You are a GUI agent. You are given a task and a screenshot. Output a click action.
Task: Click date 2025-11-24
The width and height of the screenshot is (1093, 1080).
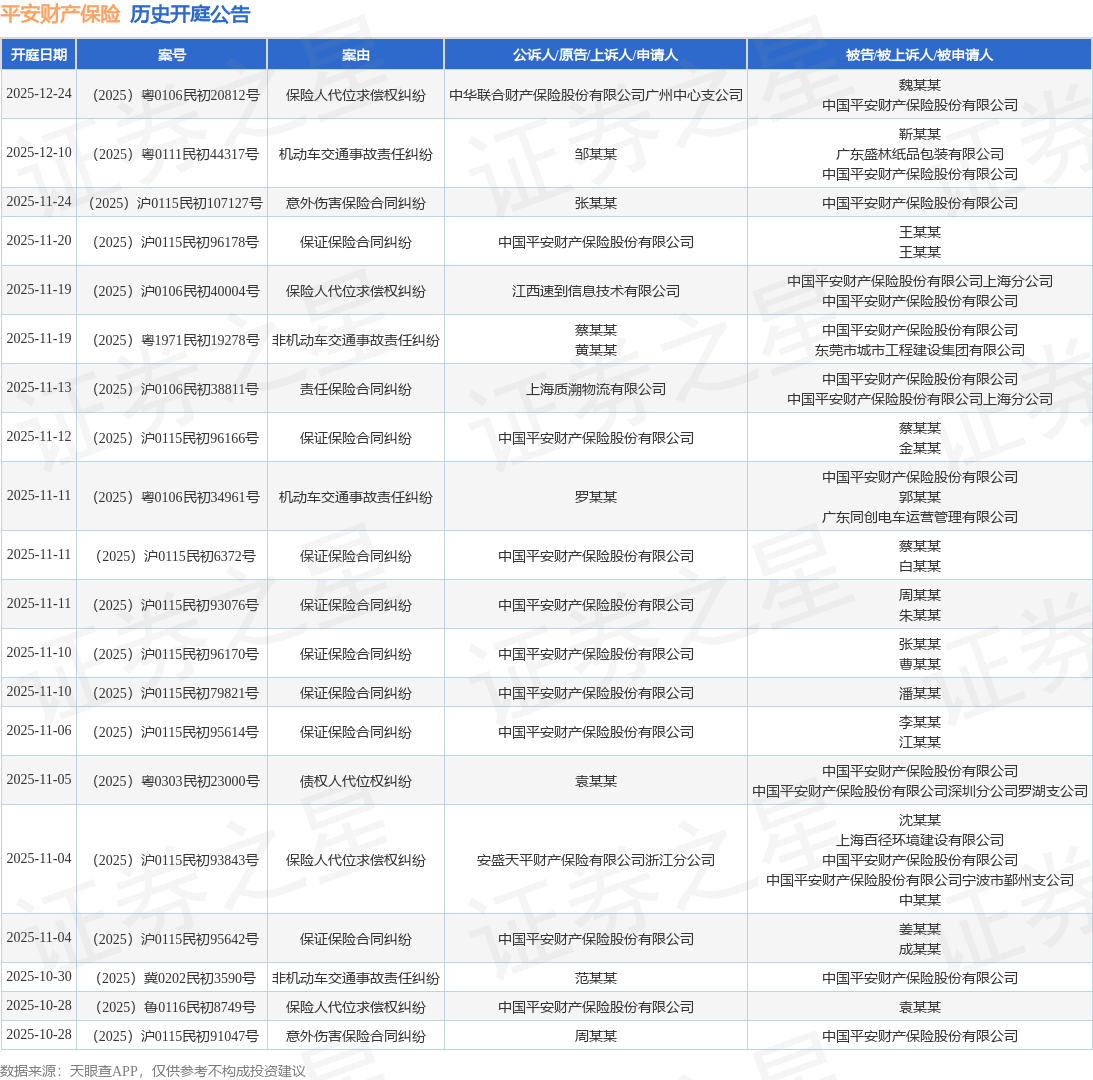click(x=39, y=201)
